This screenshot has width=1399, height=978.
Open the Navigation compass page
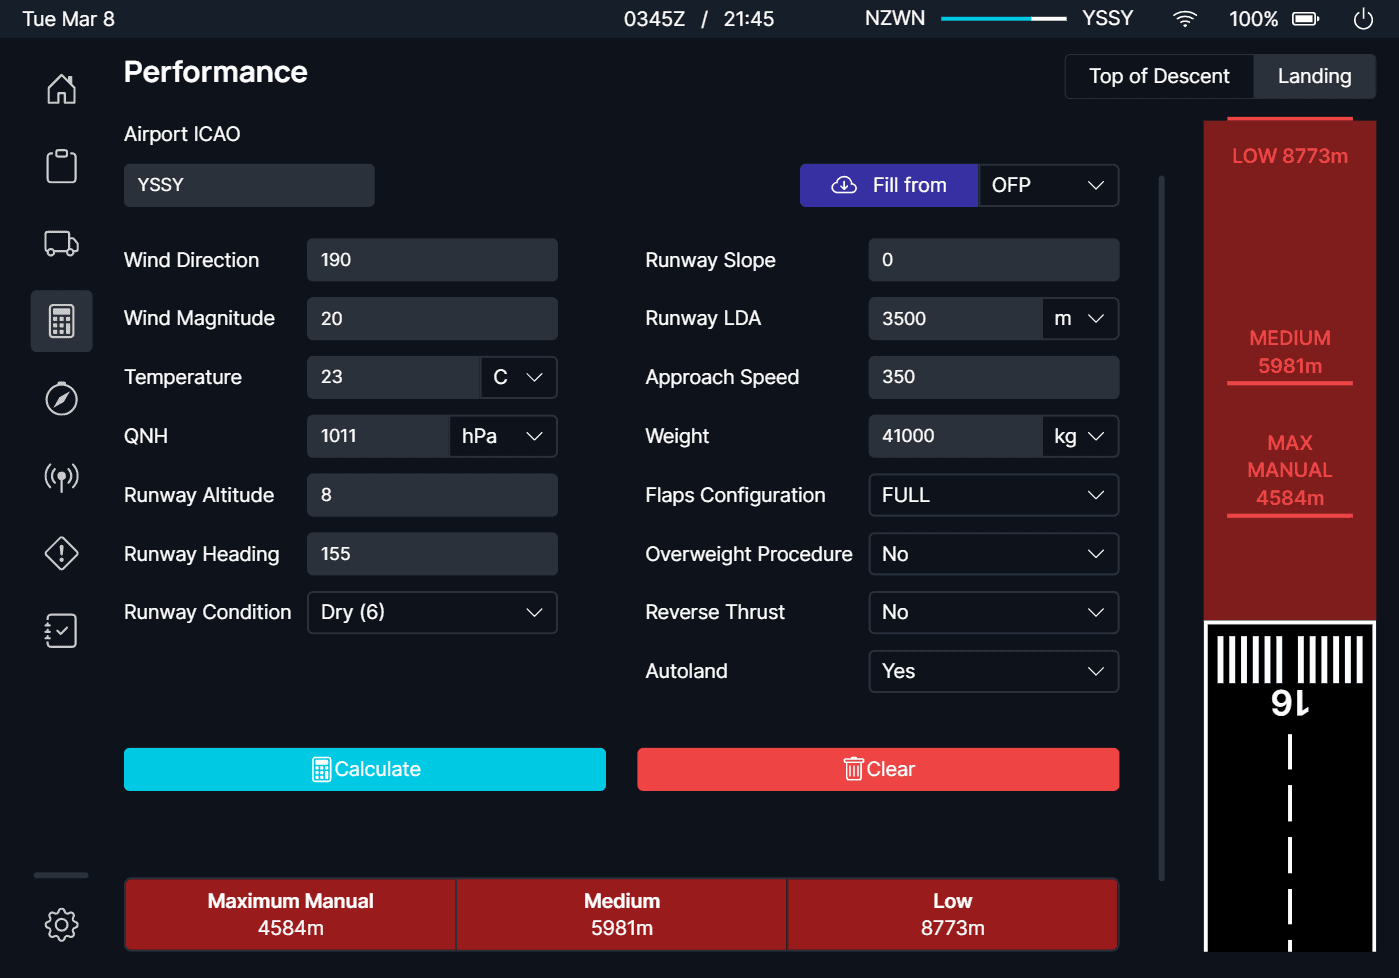point(61,399)
